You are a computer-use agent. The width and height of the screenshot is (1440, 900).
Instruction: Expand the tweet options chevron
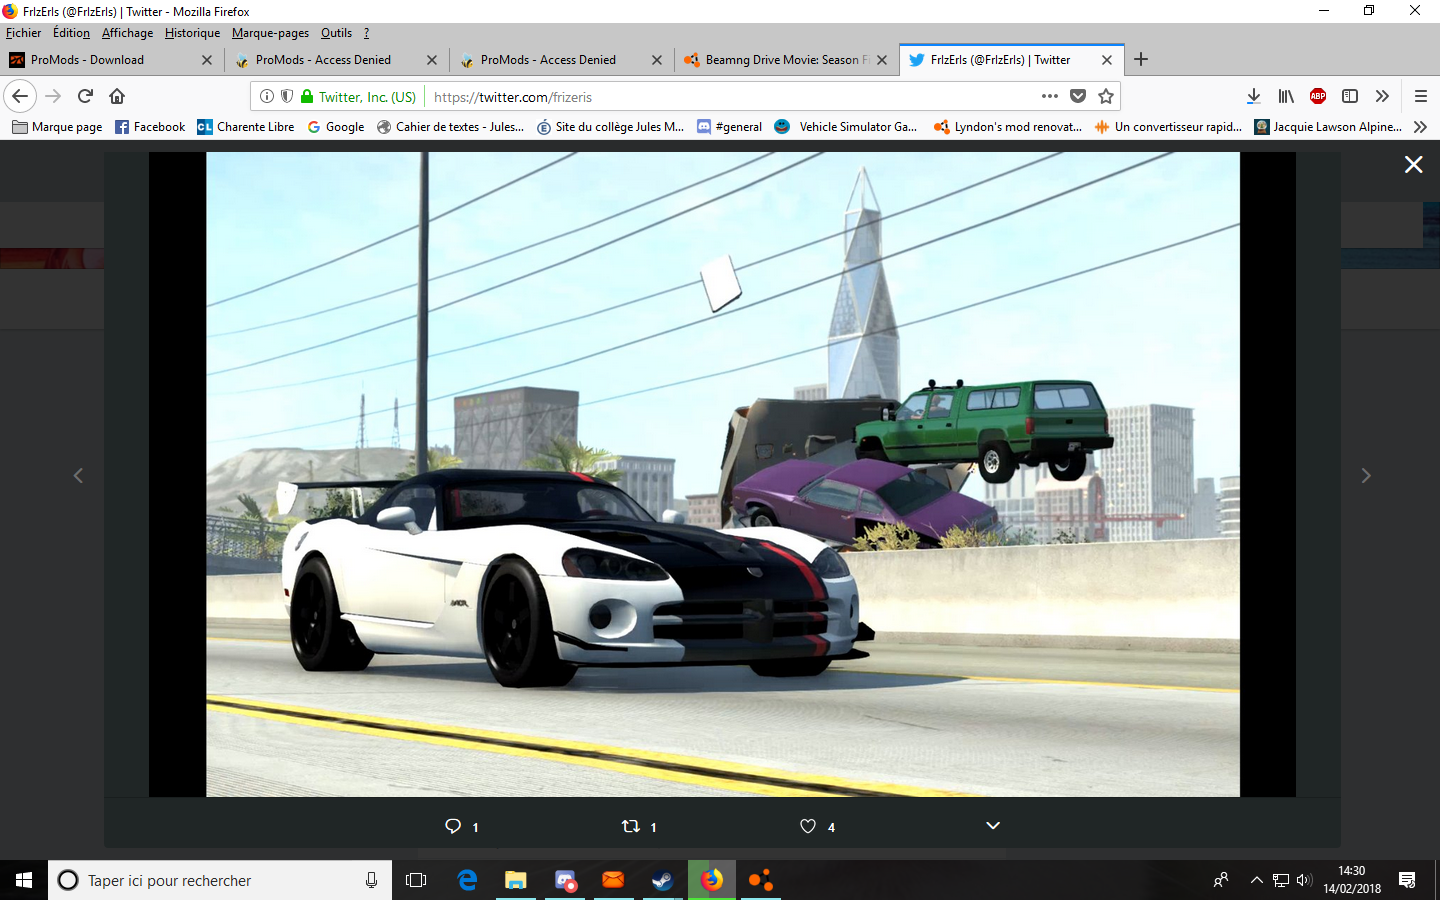coord(993,825)
